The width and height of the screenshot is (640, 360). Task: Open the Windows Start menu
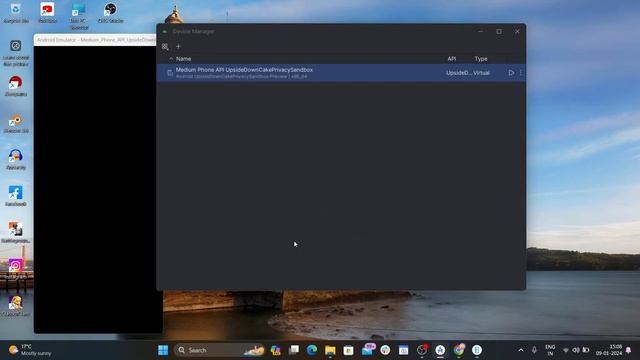pos(163,350)
